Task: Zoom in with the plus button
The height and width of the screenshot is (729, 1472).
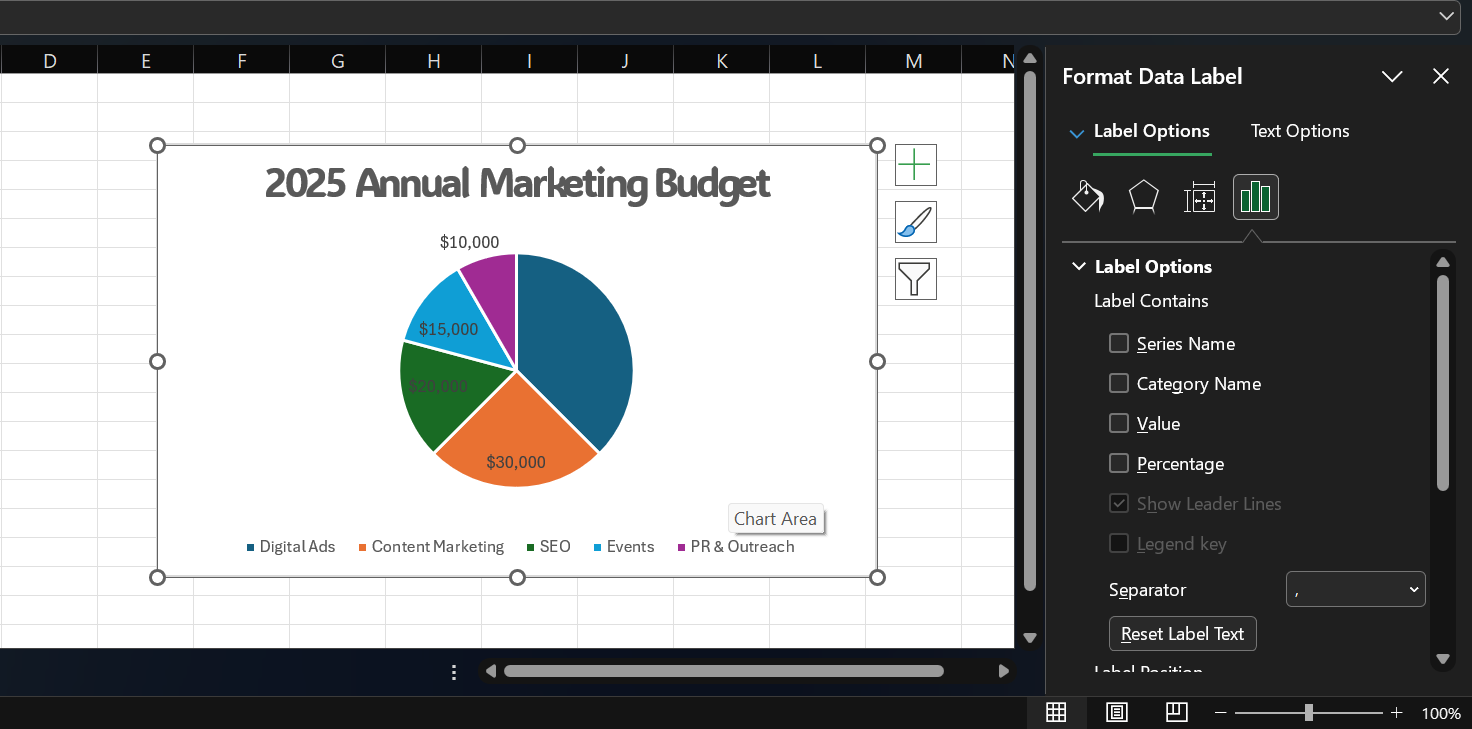Action: pyautogui.click(x=1397, y=713)
